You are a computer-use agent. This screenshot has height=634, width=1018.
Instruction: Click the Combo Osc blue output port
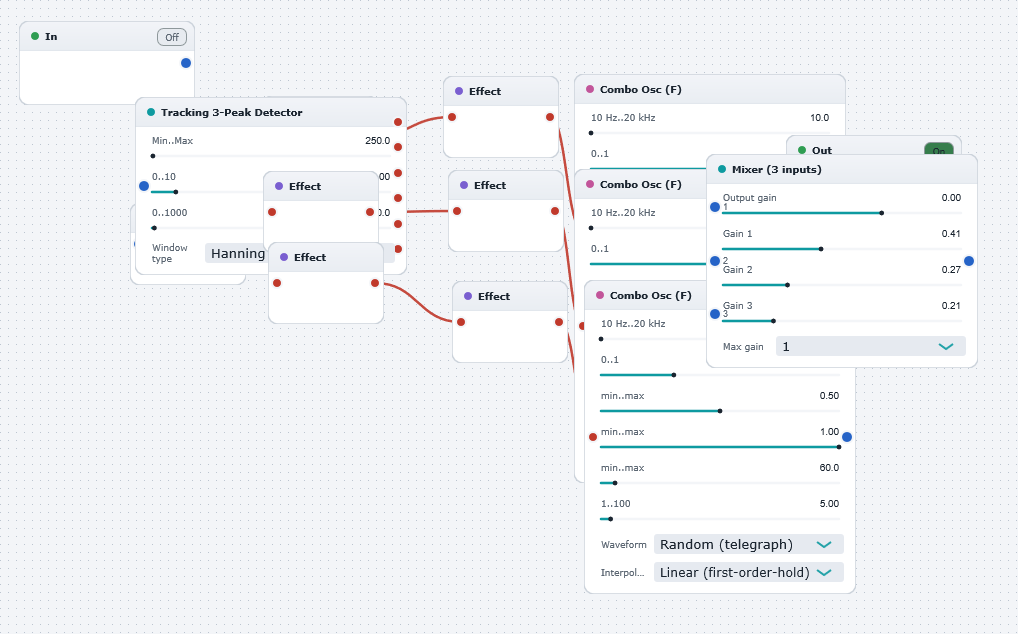click(847, 437)
